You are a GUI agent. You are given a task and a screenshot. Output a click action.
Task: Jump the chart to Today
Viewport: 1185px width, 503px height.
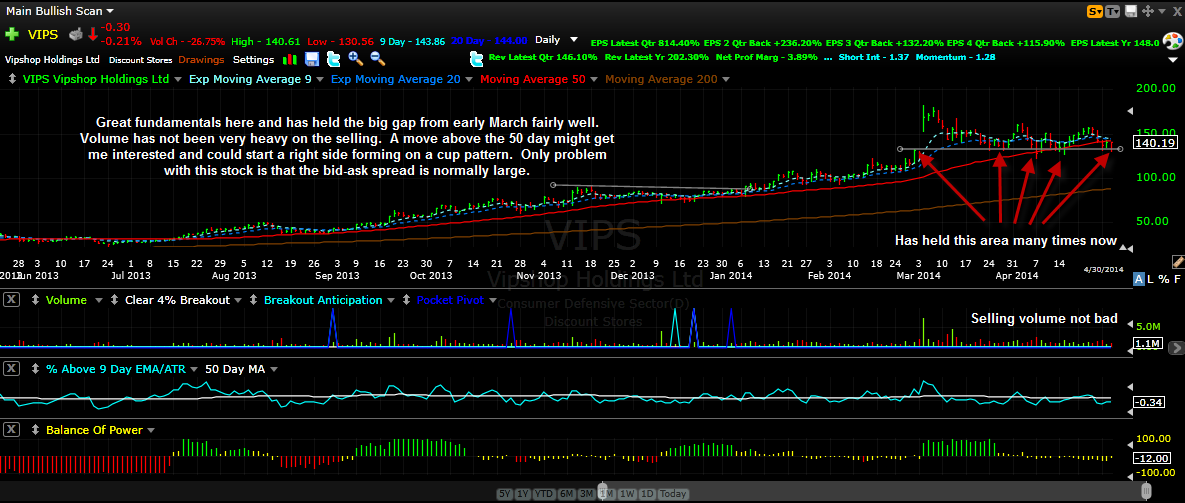pos(673,494)
